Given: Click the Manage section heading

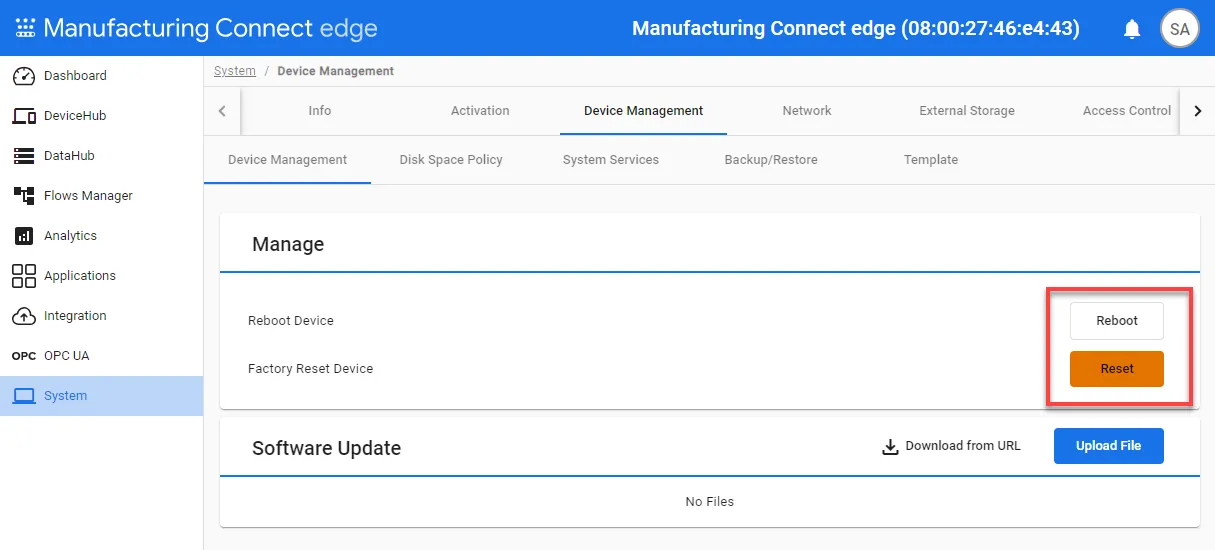Looking at the screenshot, I should point(288,244).
